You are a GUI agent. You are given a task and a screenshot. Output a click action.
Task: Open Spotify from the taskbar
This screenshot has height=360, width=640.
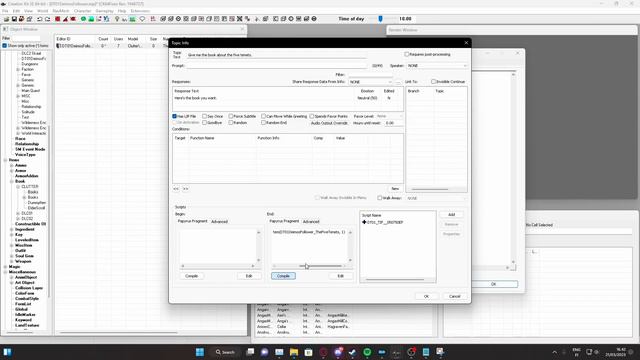[367, 352]
